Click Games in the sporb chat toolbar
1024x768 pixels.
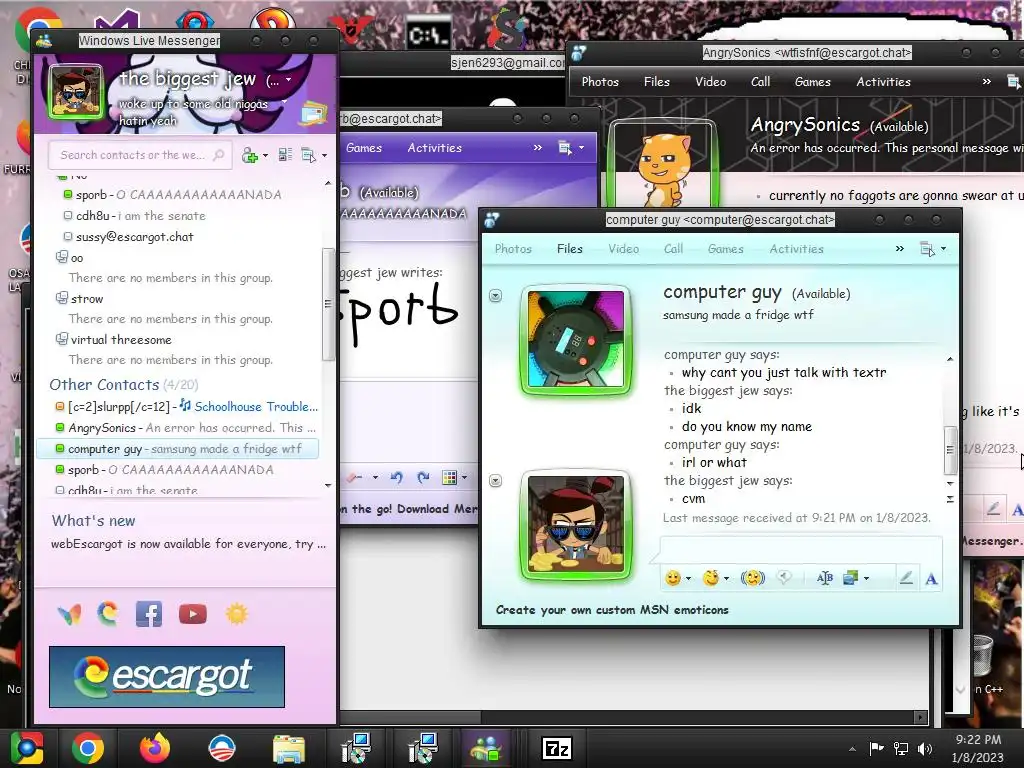(364, 148)
